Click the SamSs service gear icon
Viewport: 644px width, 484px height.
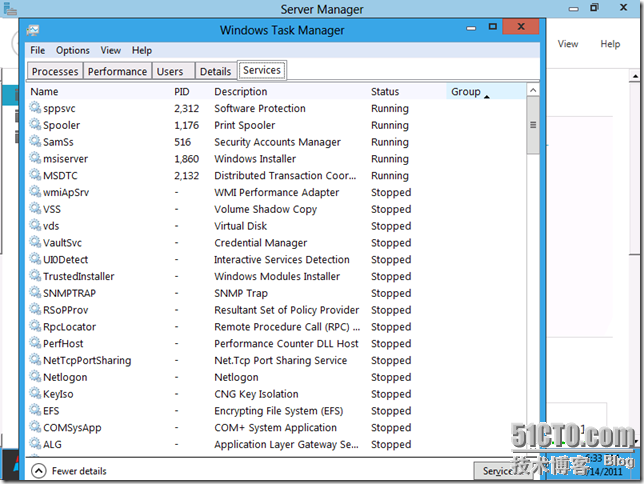(x=35, y=141)
